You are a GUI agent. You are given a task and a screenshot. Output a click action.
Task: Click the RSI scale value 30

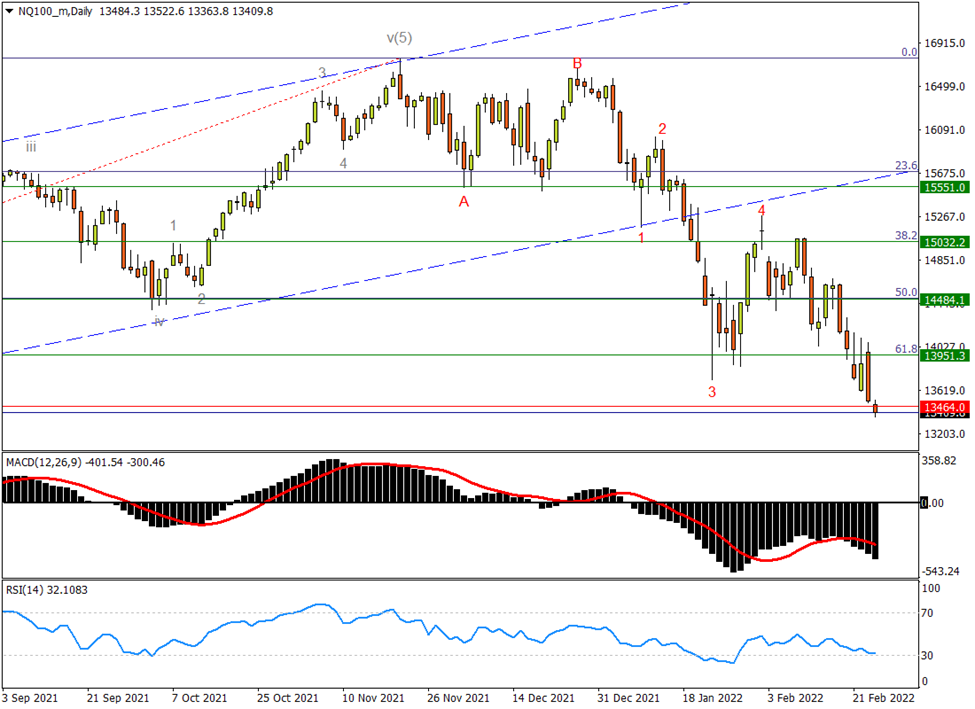[927, 655]
